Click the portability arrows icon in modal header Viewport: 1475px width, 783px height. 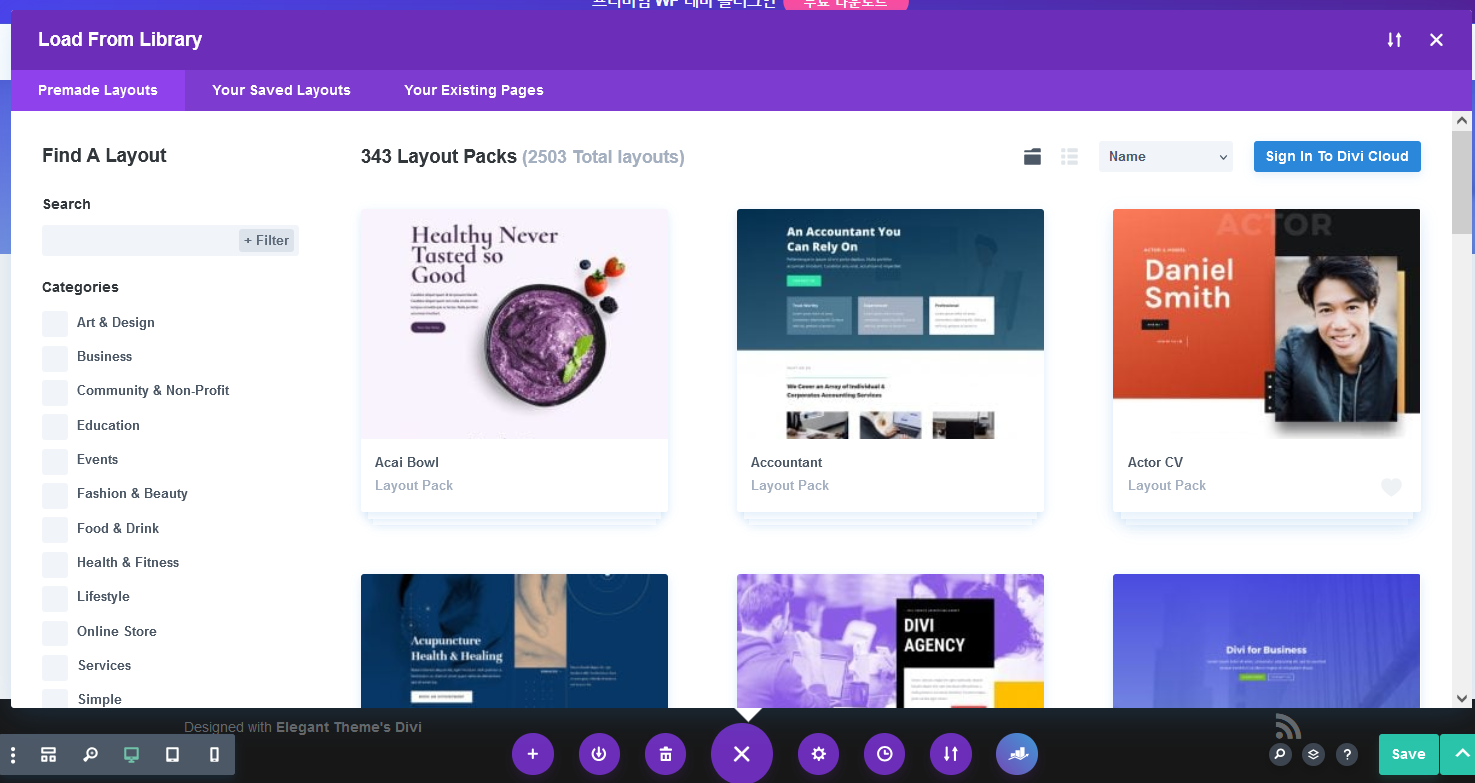1394,40
